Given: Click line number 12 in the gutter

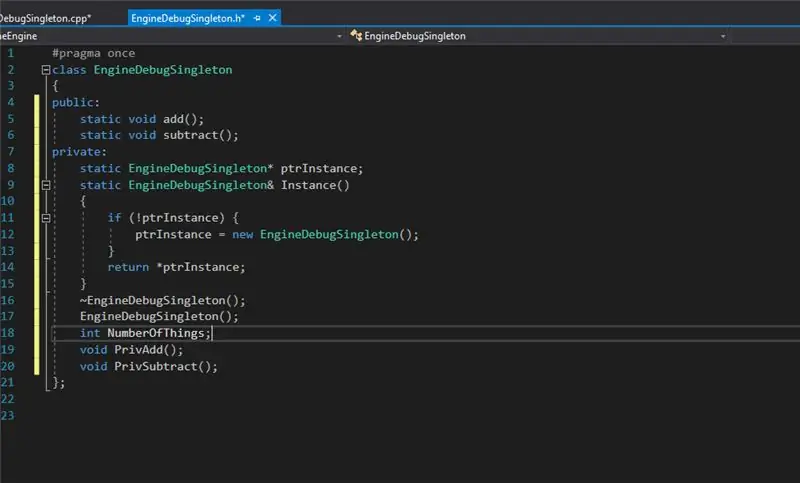Looking at the screenshot, I should 8,234.
